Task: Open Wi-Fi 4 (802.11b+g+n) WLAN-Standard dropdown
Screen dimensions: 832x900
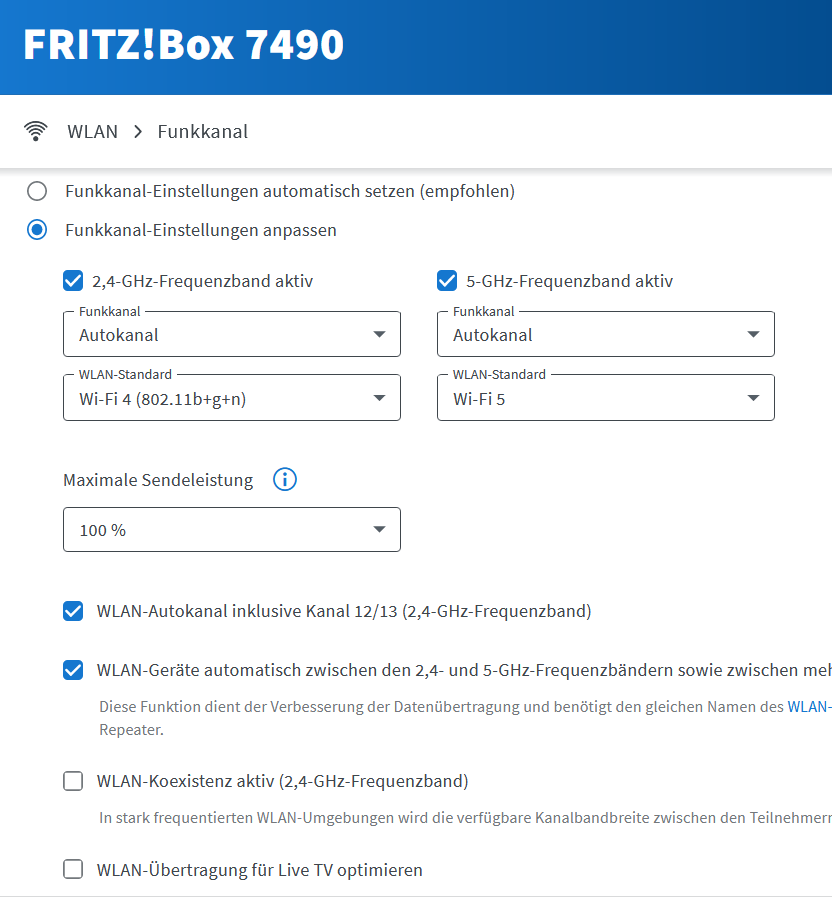Action: pyautogui.click(x=232, y=398)
